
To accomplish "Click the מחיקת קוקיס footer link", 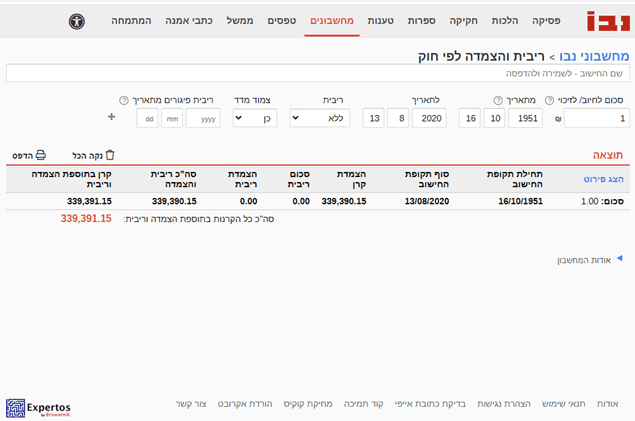I will 308,404.
